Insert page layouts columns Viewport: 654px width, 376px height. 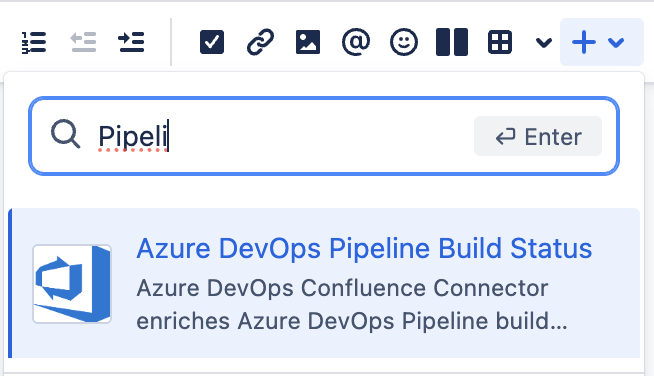click(452, 42)
